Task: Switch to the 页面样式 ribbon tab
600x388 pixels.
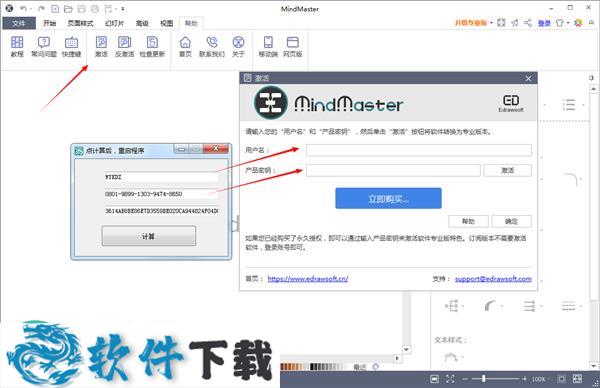Action: tap(80, 23)
